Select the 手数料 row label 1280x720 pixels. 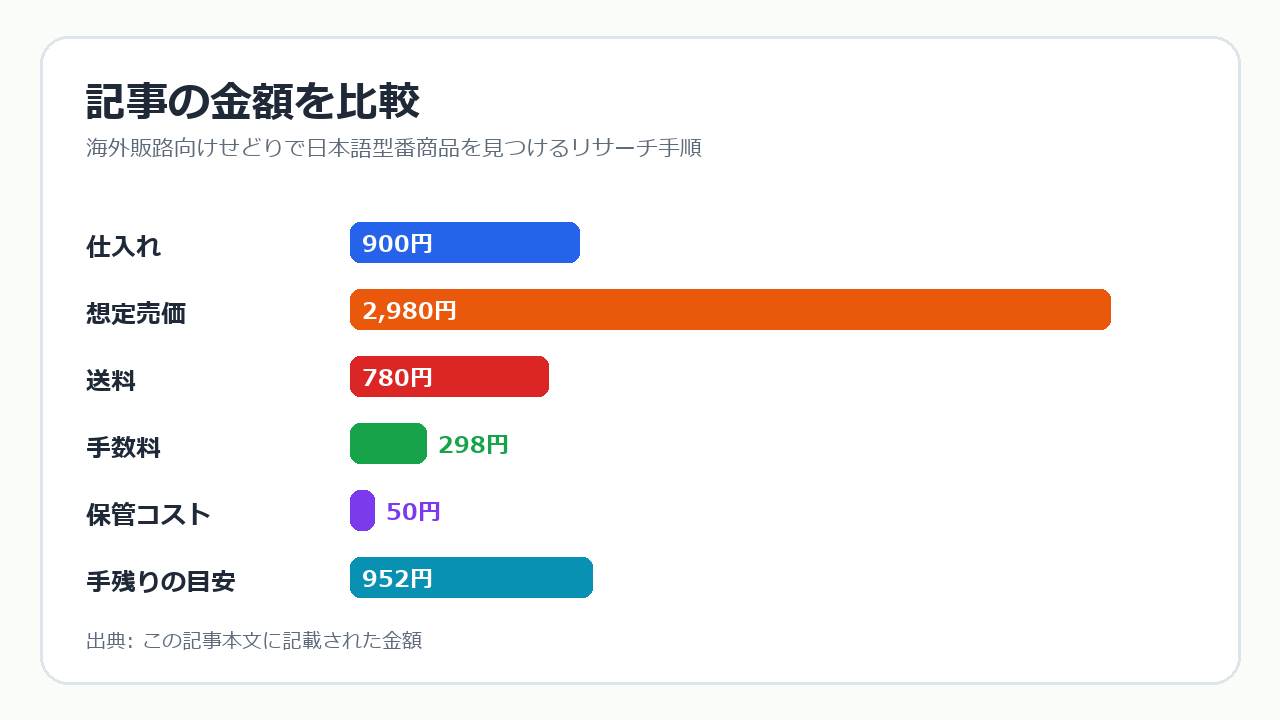[x=124, y=448]
